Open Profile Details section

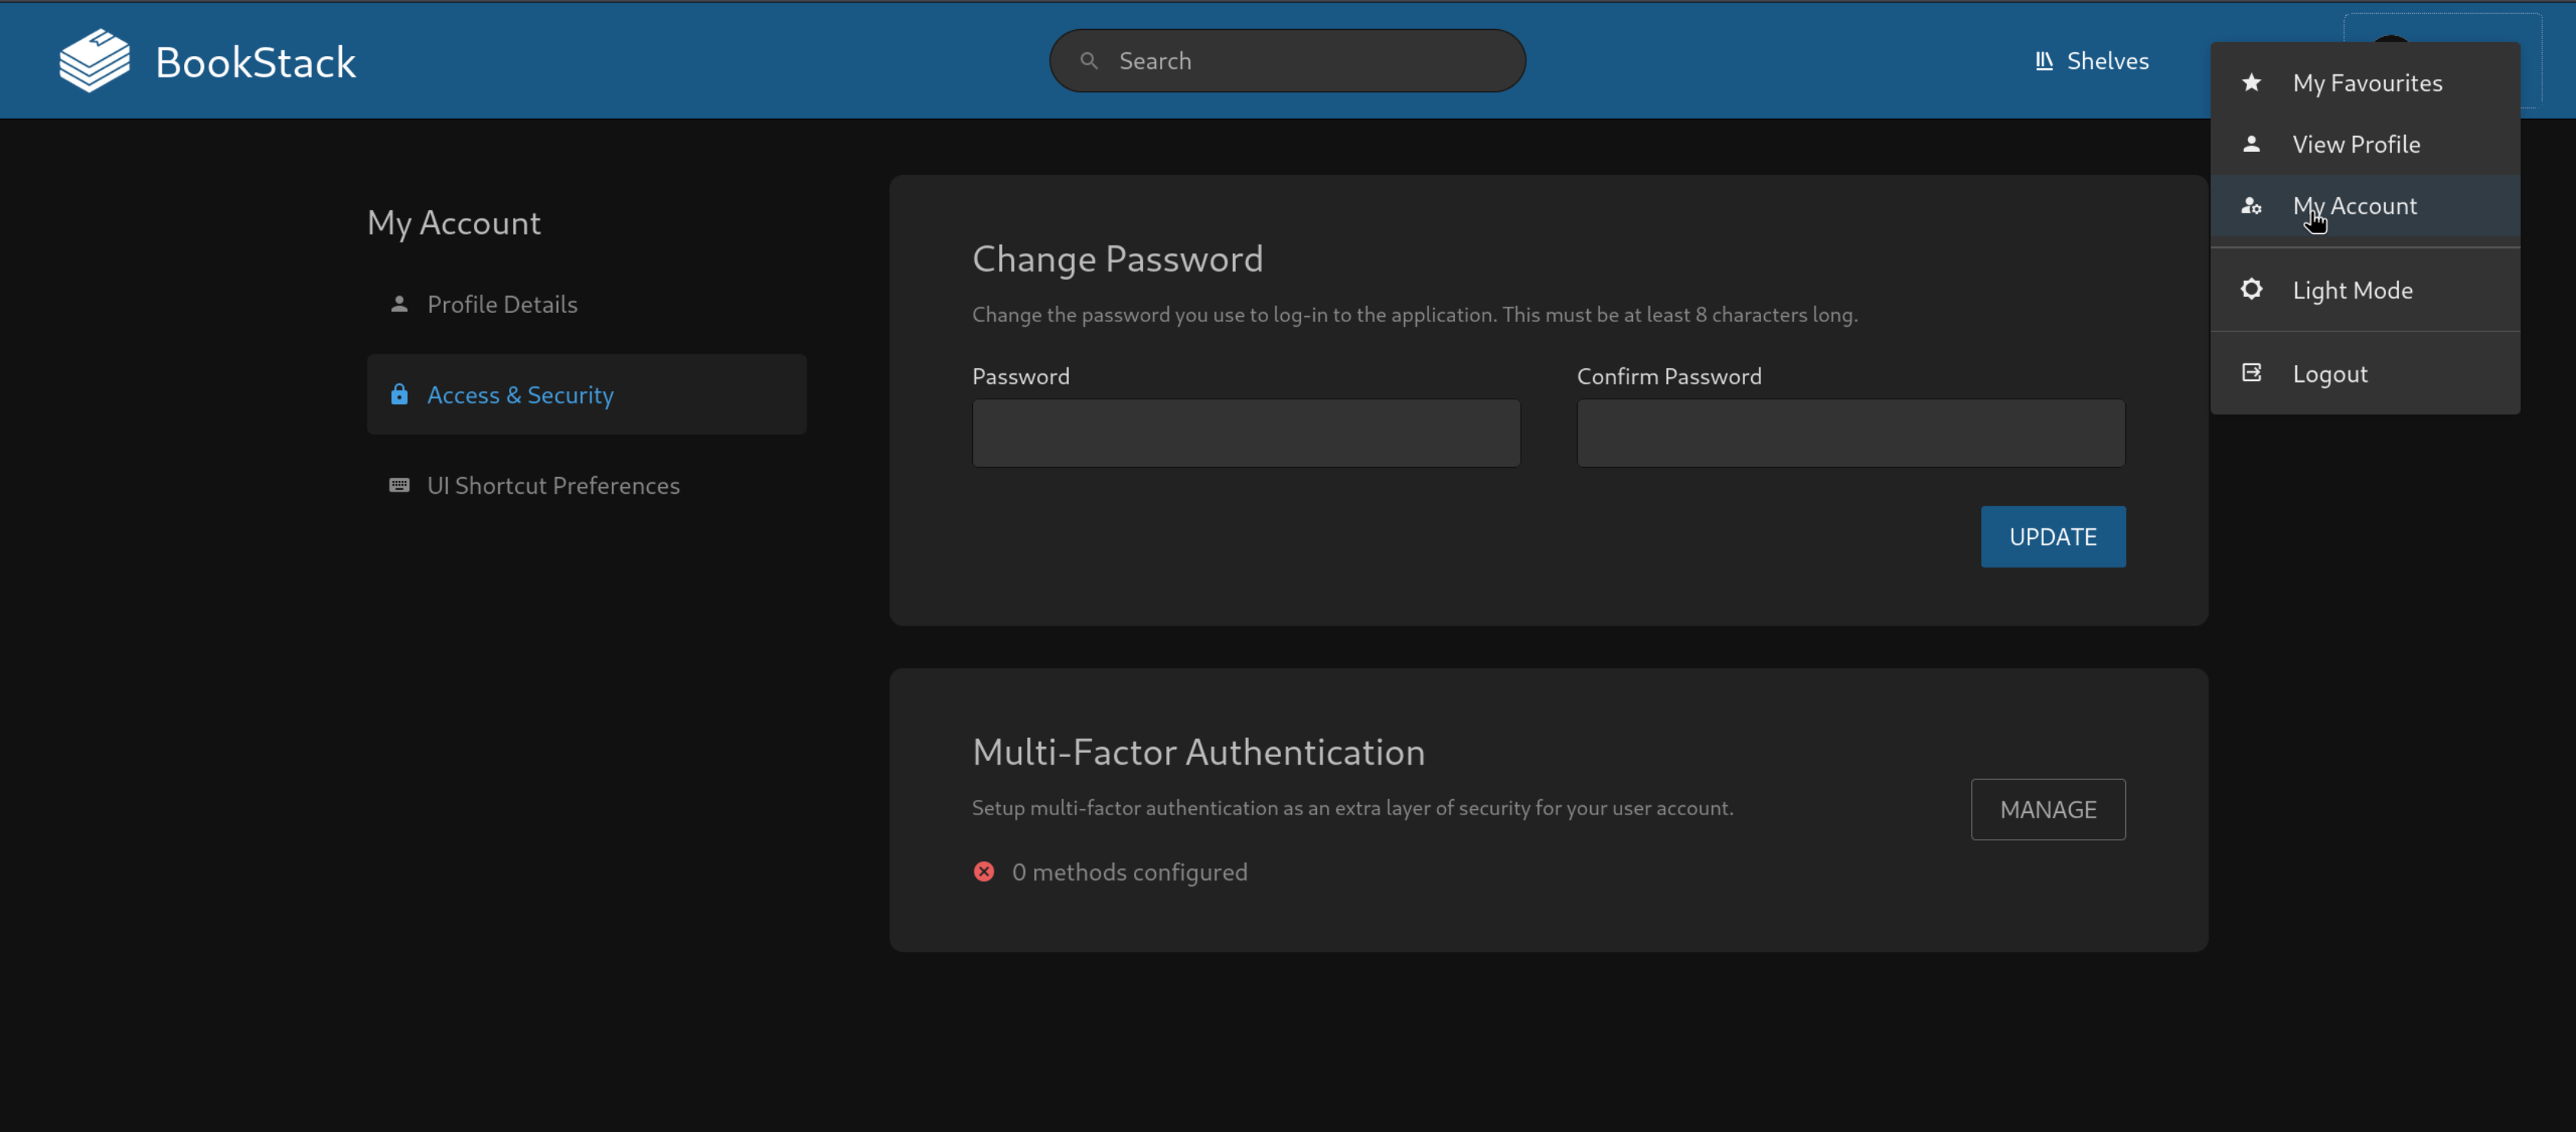click(502, 304)
